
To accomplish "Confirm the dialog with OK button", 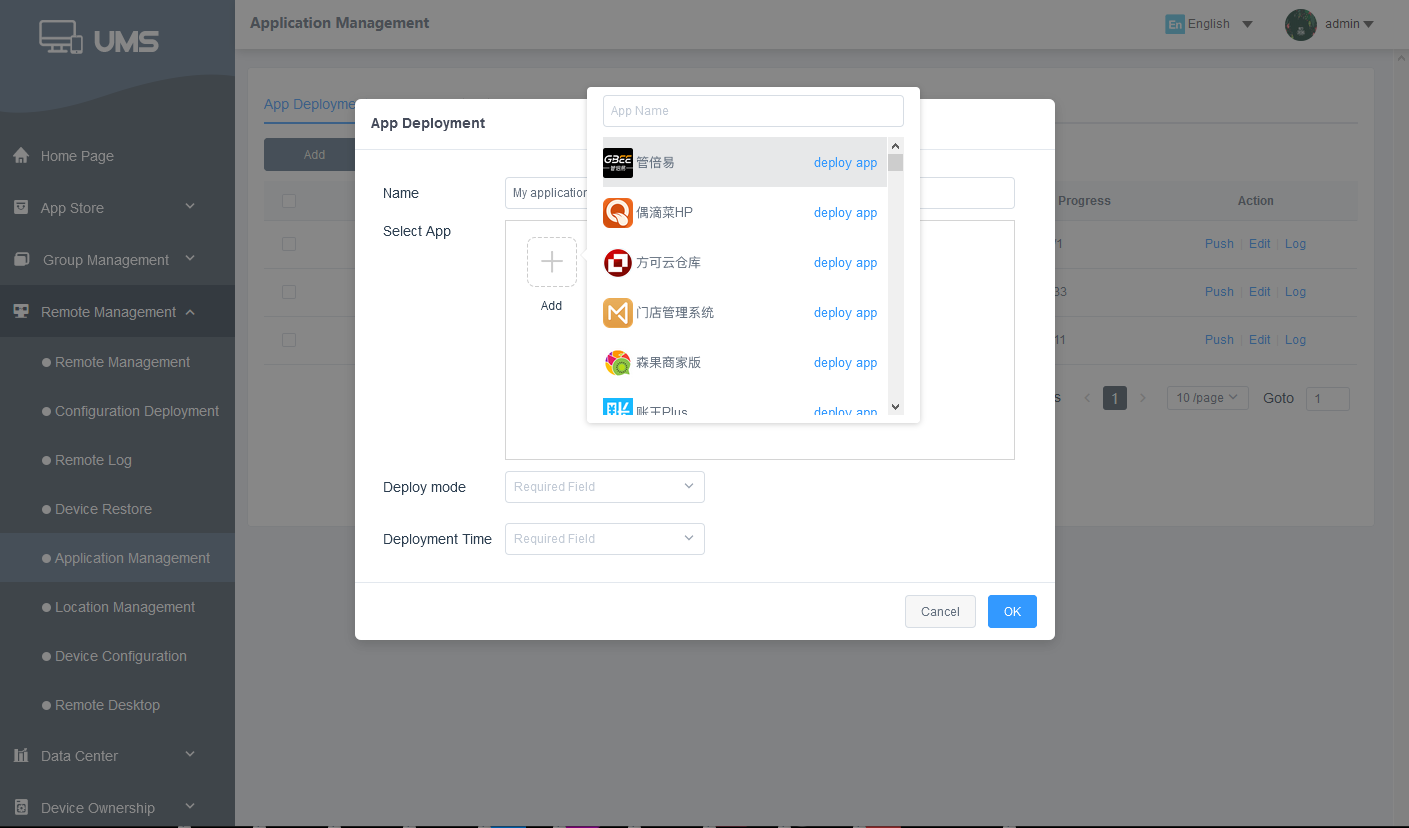I will 1012,611.
